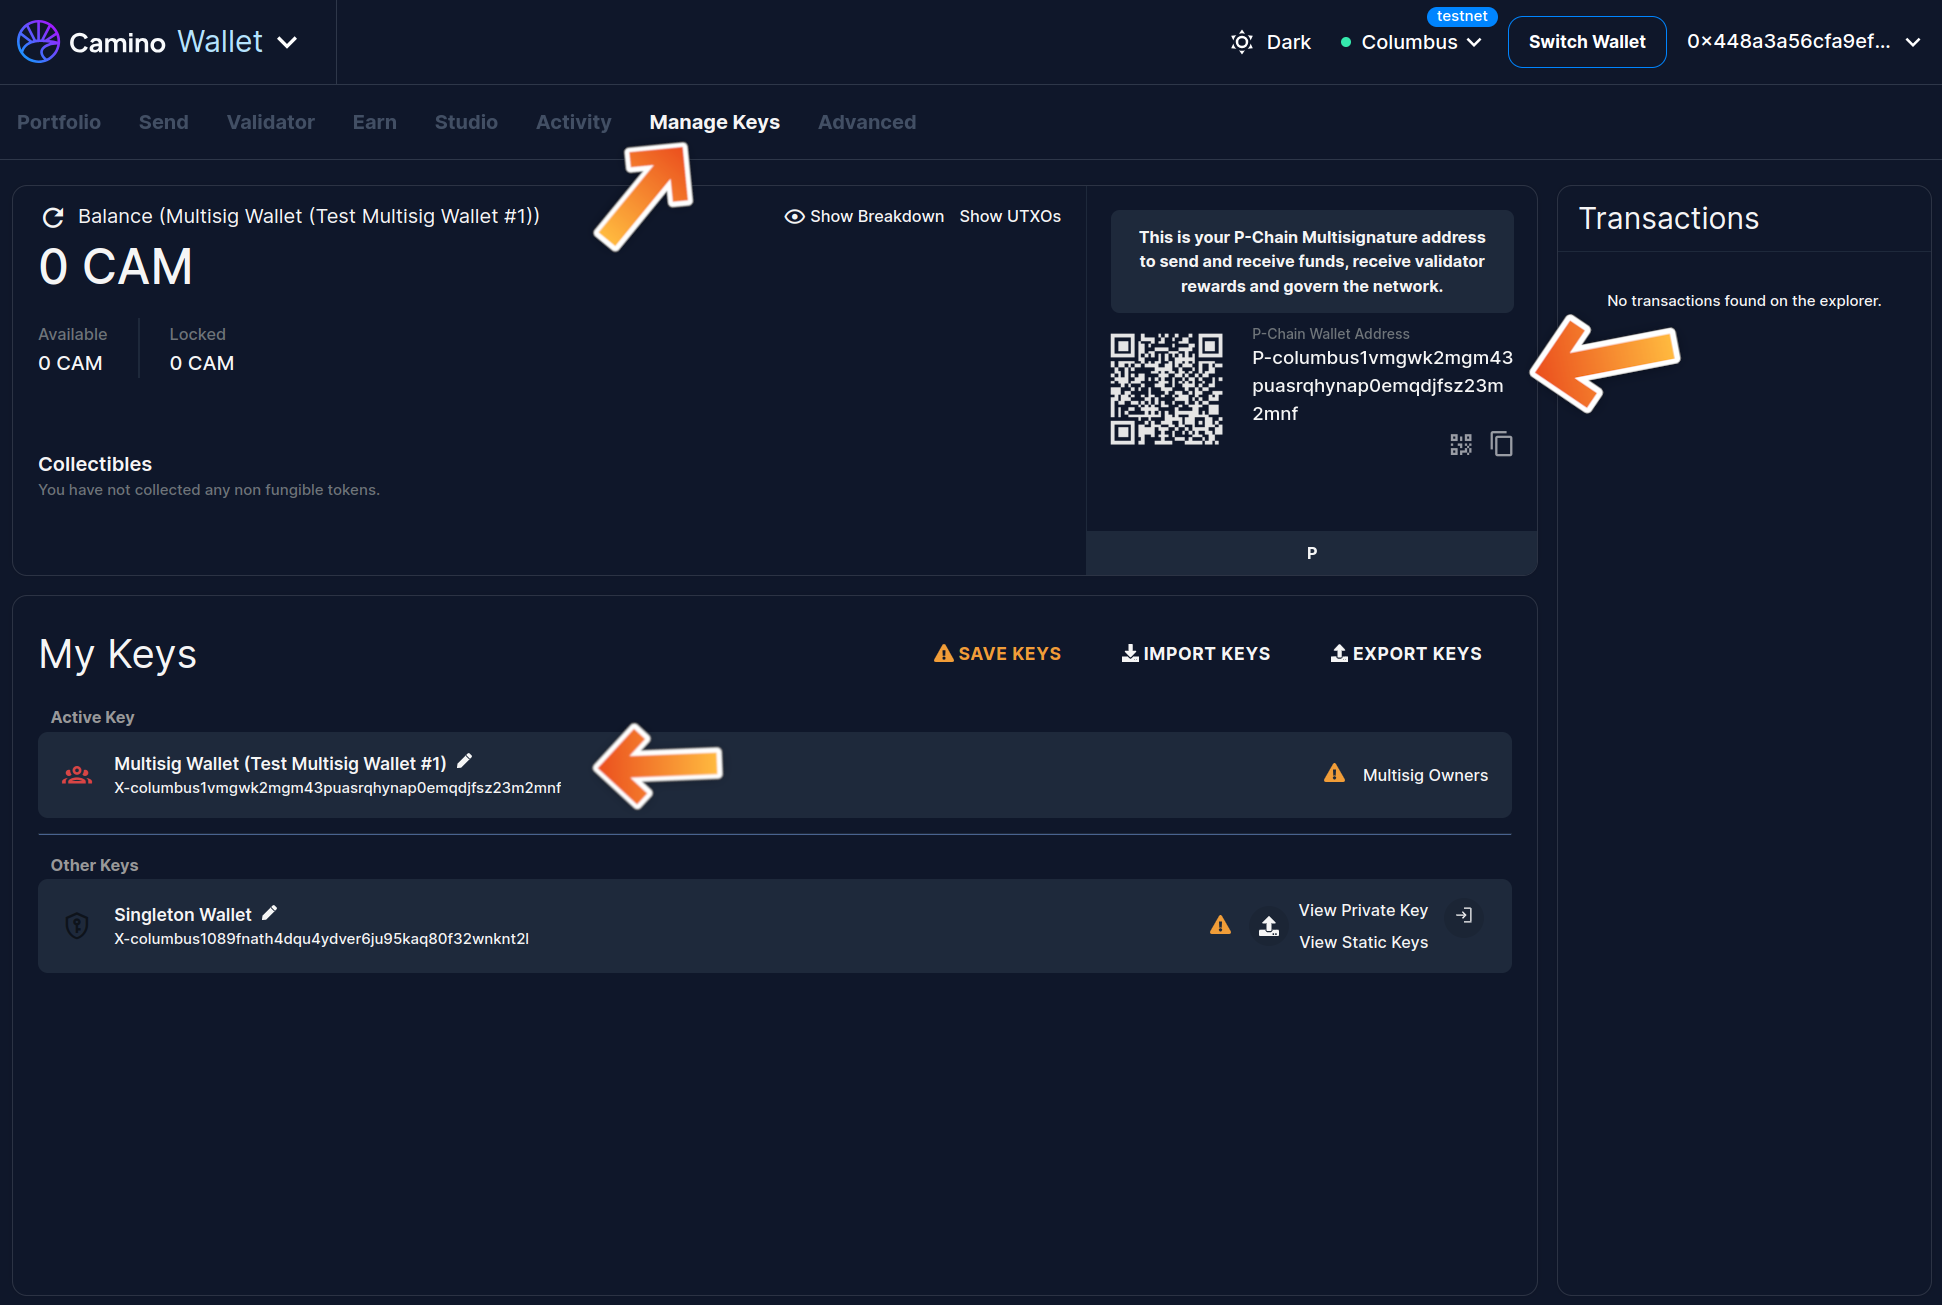Rename Singleton Wallet via pencil icon
The width and height of the screenshot is (1942, 1305).
[x=269, y=913]
